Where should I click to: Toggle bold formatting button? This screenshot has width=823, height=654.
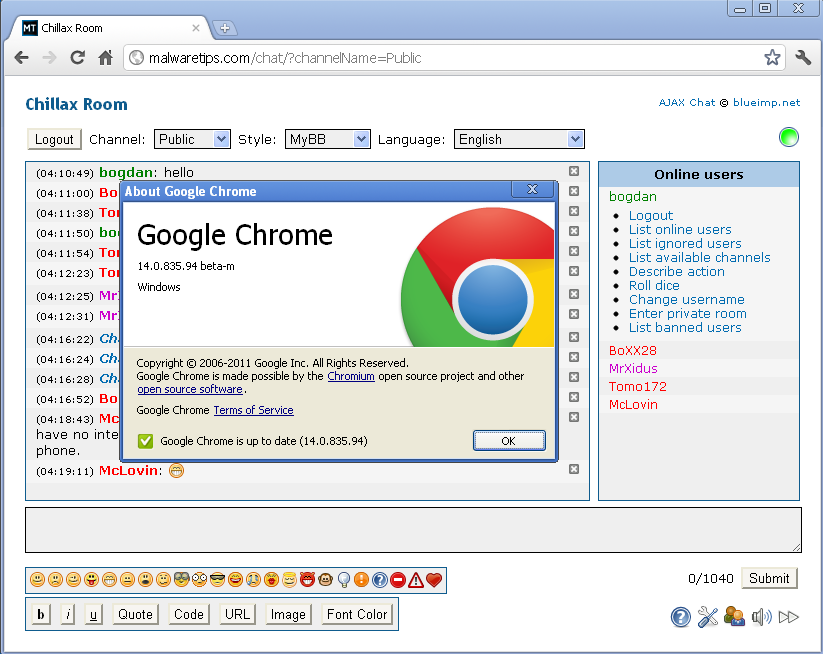[41, 614]
